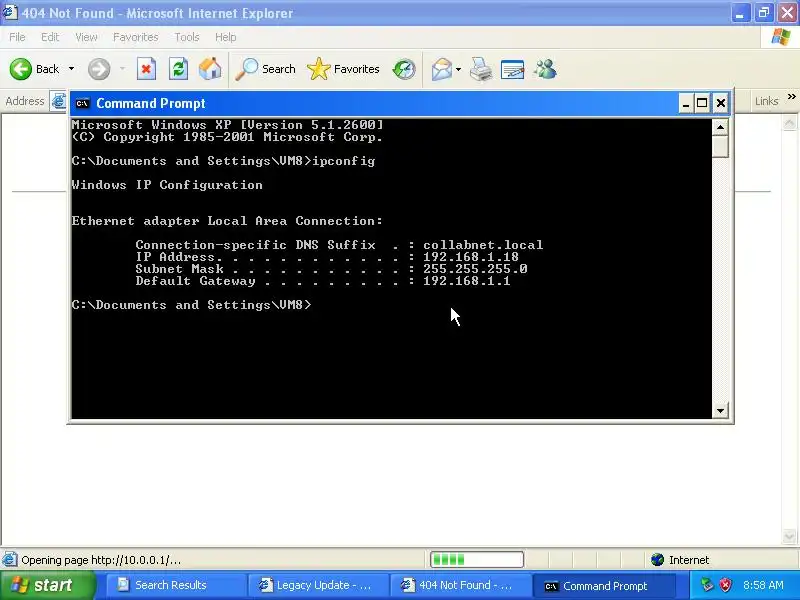Refresh the page with the green arrows icon
Image resolution: width=800 pixels, height=600 pixels.
pyautogui.click(x=178, y=69)
